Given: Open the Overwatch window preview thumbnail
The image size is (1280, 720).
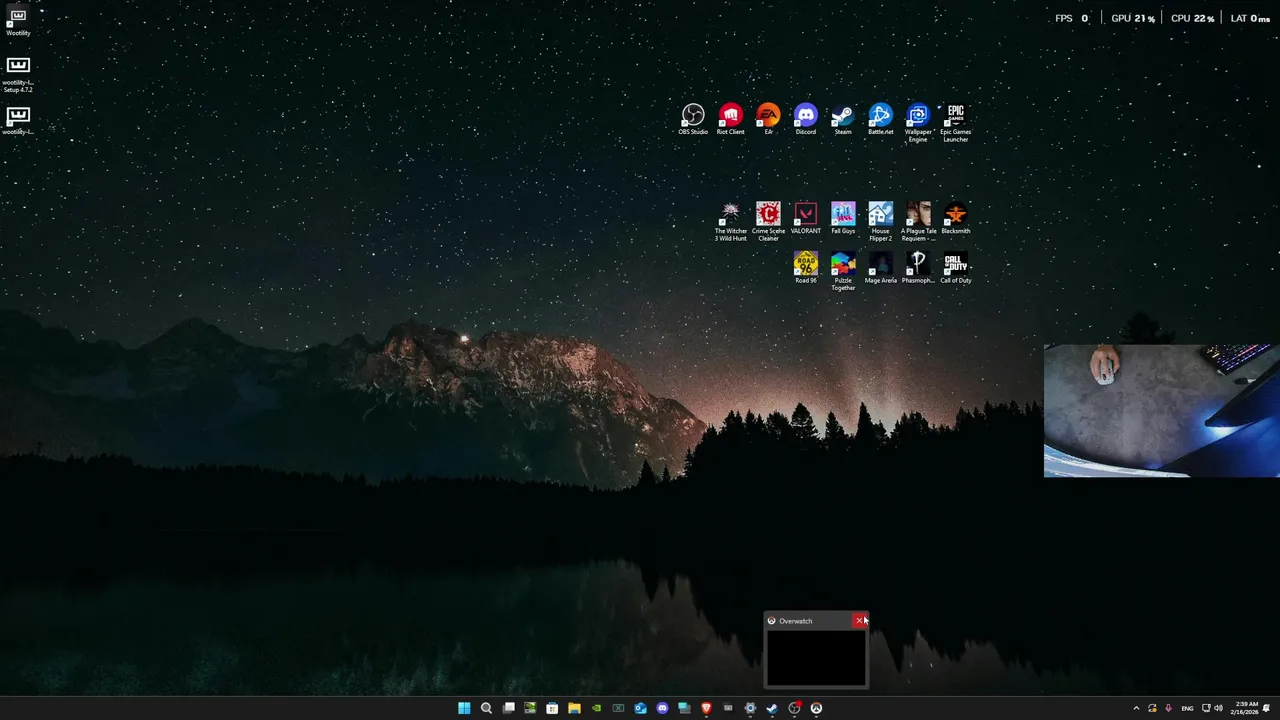Looking at the screenshot, I should click(x=816, y=657).
